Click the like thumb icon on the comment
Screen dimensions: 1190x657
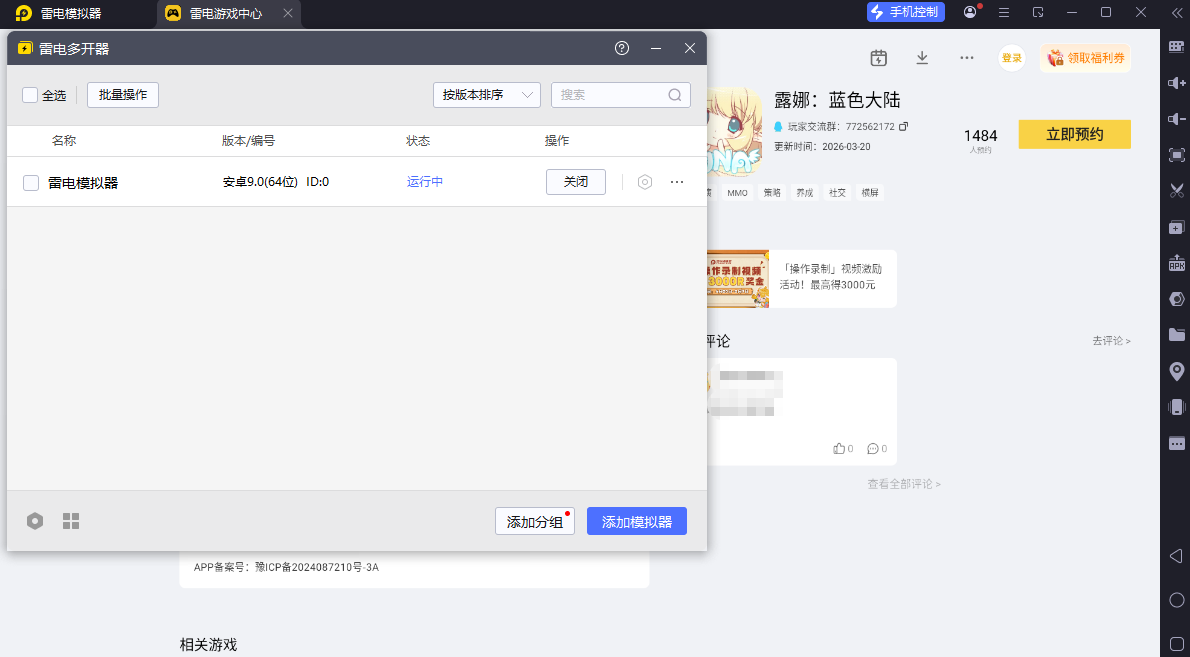click(x=839, y=448)
